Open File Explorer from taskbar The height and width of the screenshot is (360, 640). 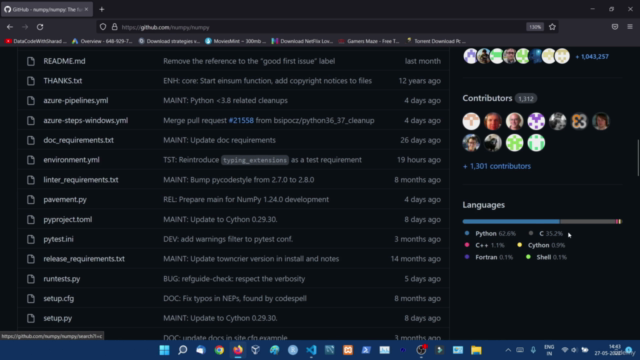tap(476, 350)
